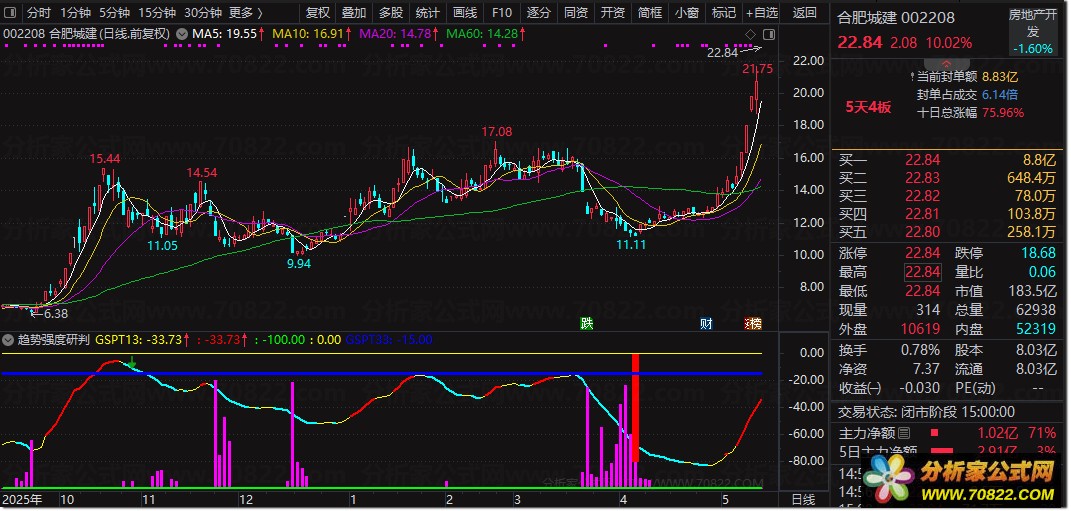The height and width of the screenshot is (511, 1071).
Task: Collapse the limit-up info panel chevron
Action: click(x=946, y=63)
